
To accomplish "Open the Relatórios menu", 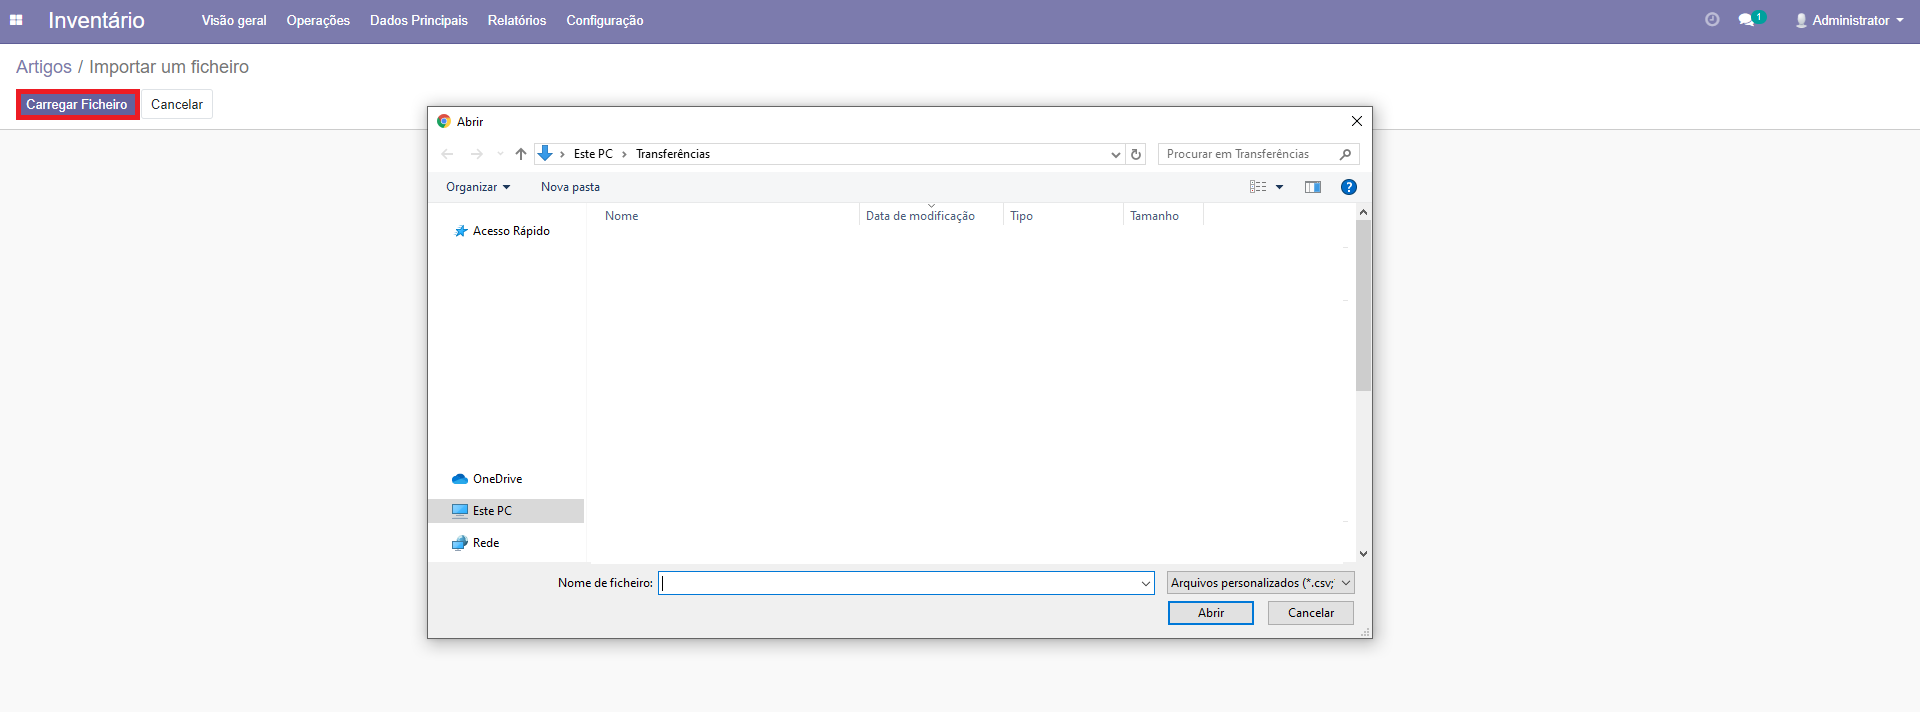I will pos(516,20).
